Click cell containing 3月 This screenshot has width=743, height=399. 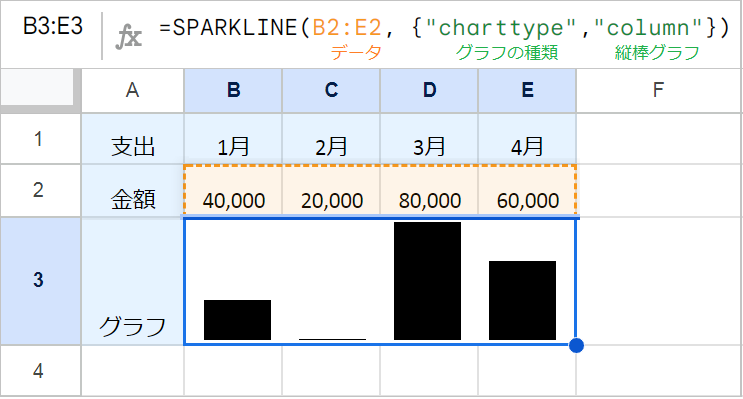(429, 139)
